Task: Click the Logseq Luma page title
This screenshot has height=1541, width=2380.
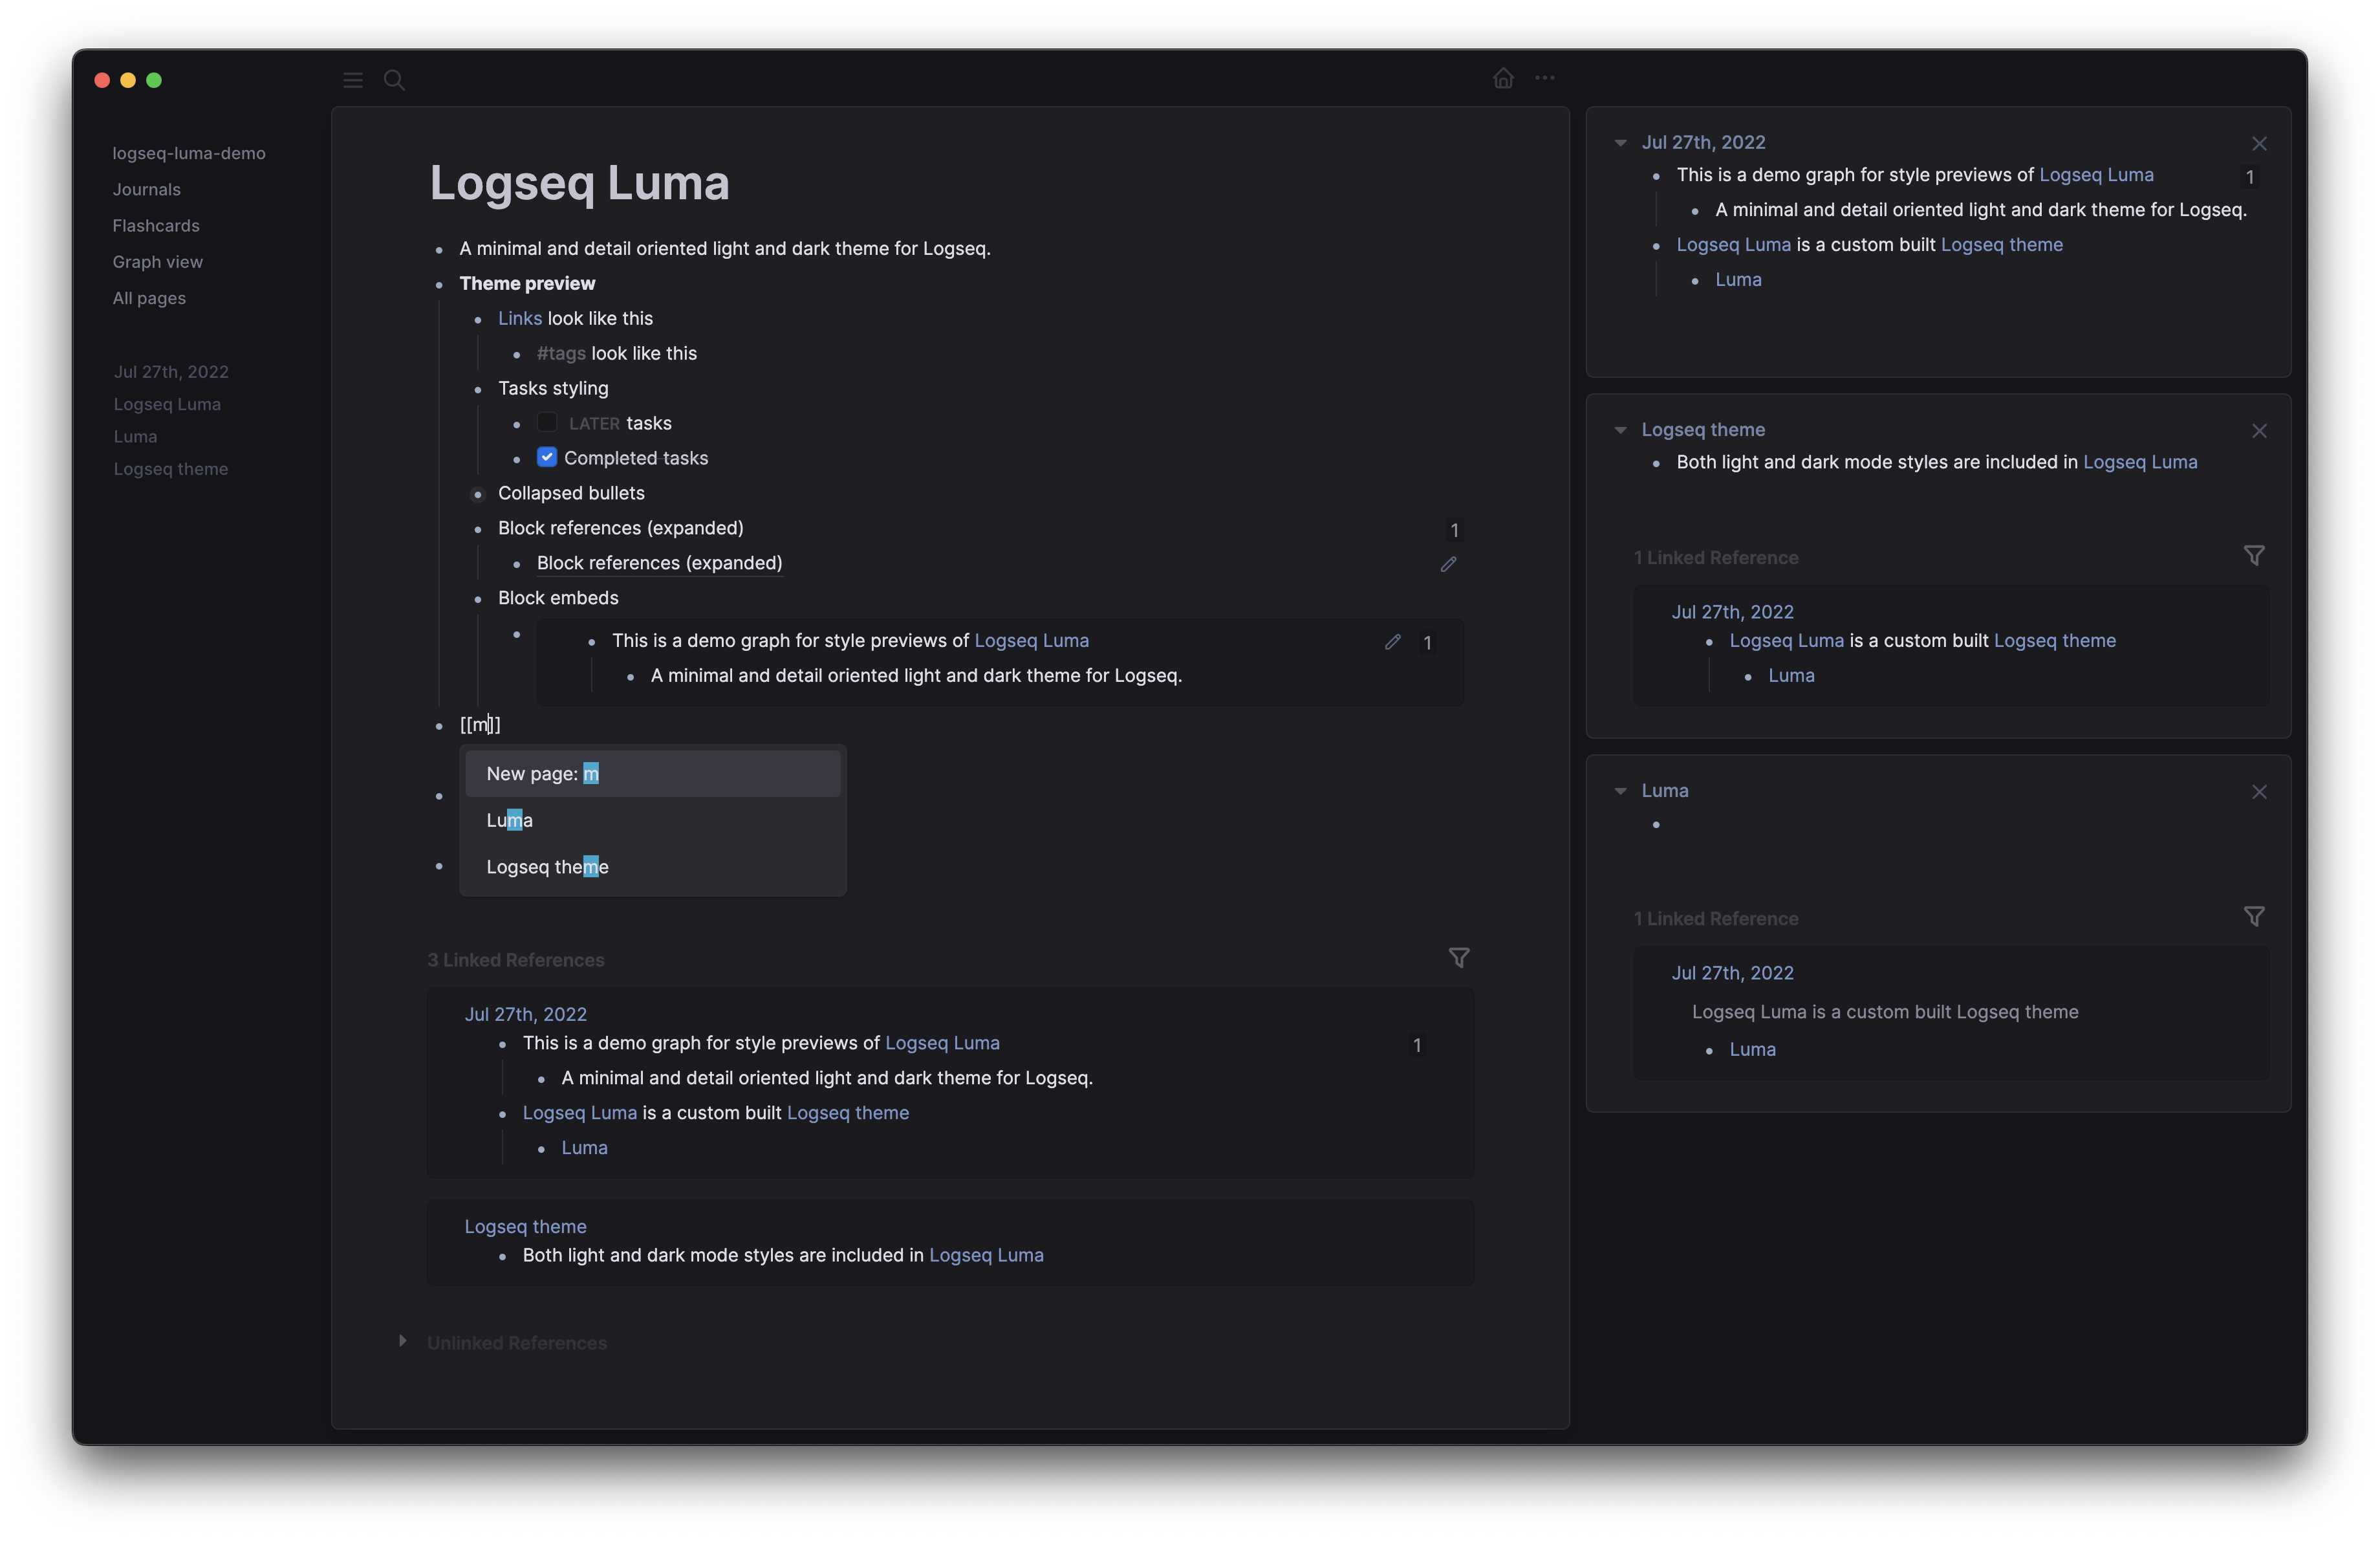Action: point(580,183)
